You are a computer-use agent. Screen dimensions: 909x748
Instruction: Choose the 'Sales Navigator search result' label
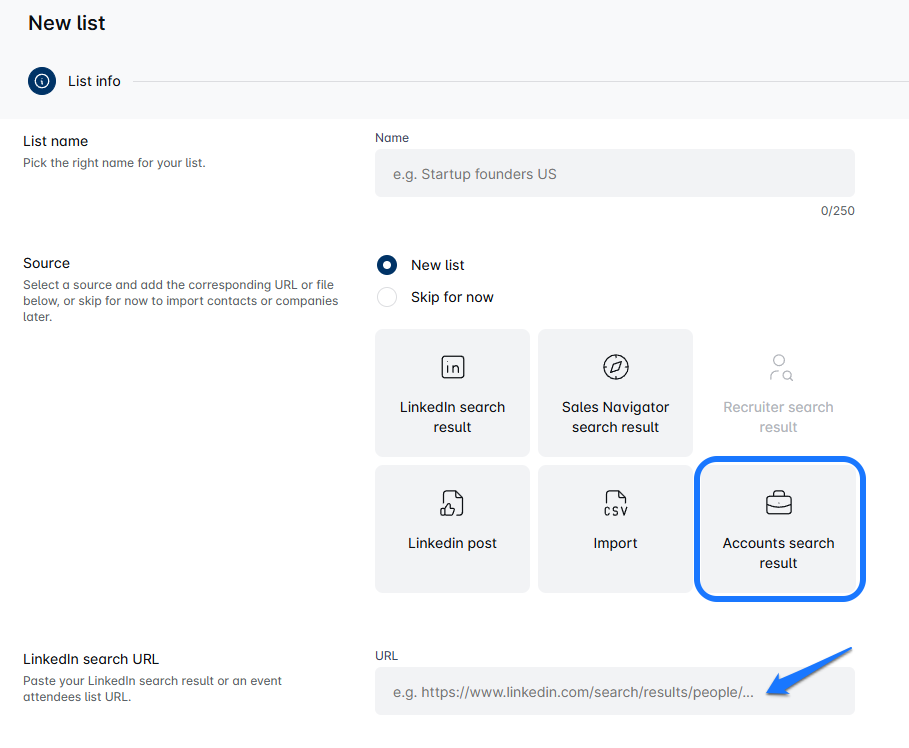615,417
